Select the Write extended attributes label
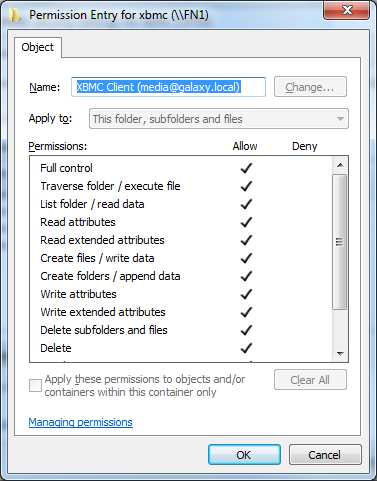Screen dimensions: 377x481 pyautogui.click(x=103, y=312)
